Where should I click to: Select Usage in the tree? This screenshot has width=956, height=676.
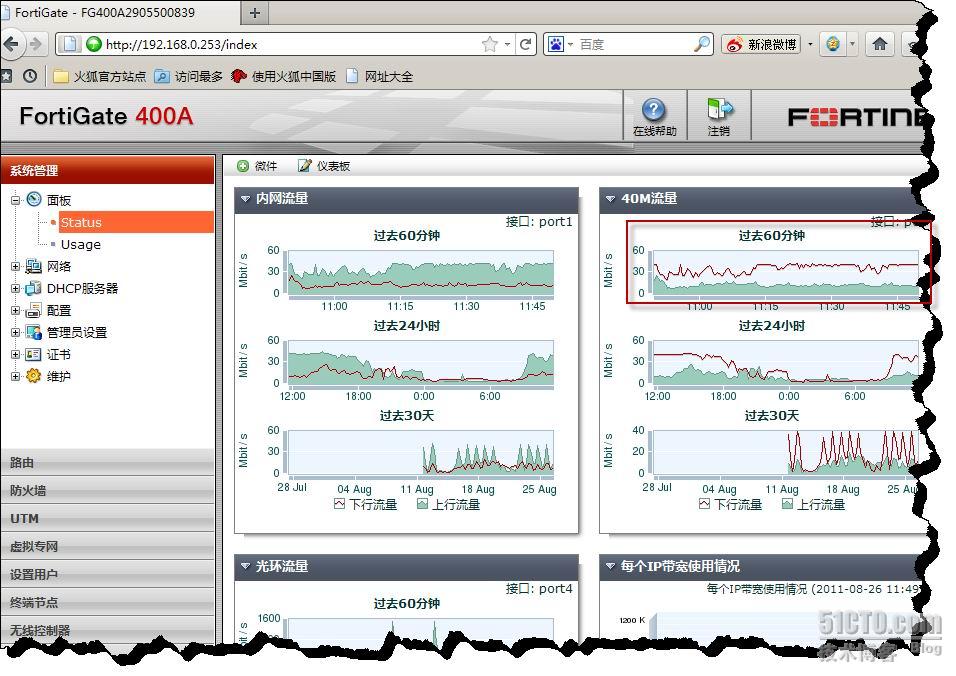(x=80, y=244)
